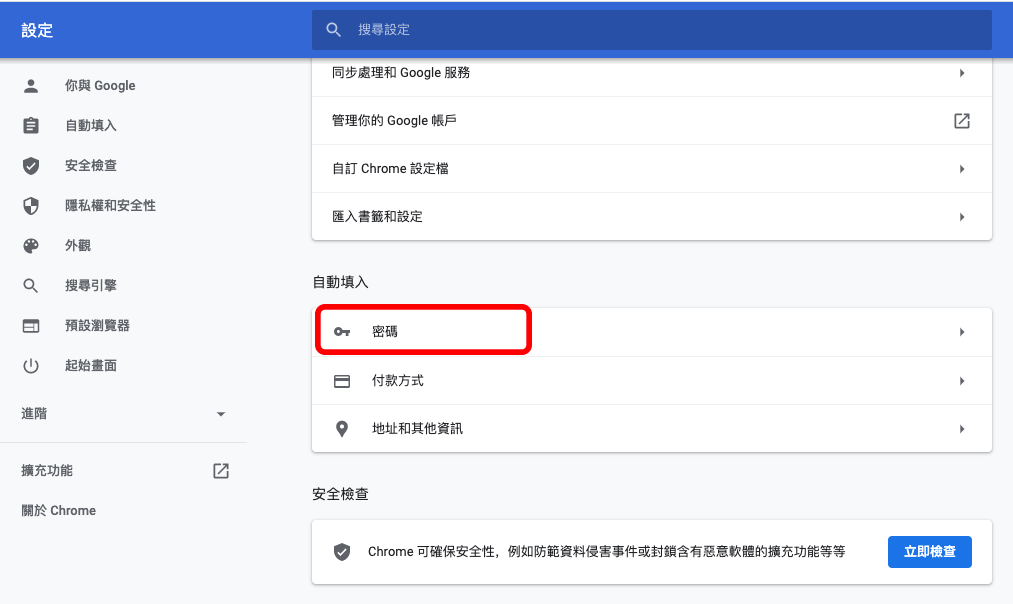This screenshot has height=604, width=1013.
Task: Open the 擴充功能 link
Action: 47,471
